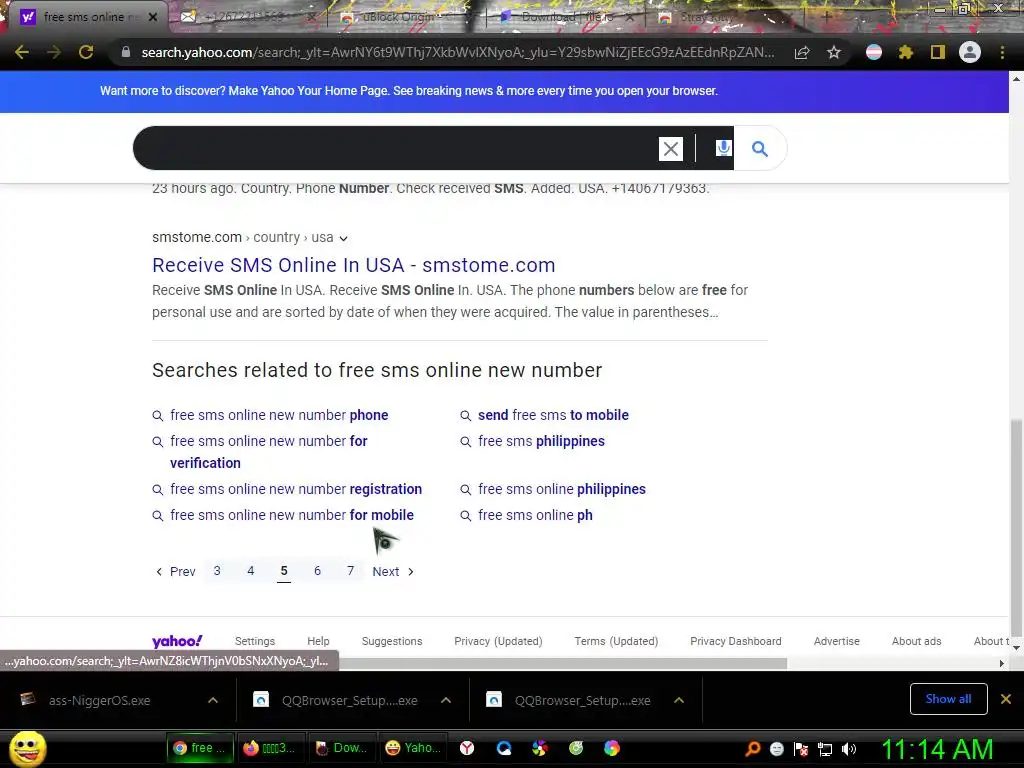Click the gray face tray icon
This screenshot has width=1024, height=768.
776,749
